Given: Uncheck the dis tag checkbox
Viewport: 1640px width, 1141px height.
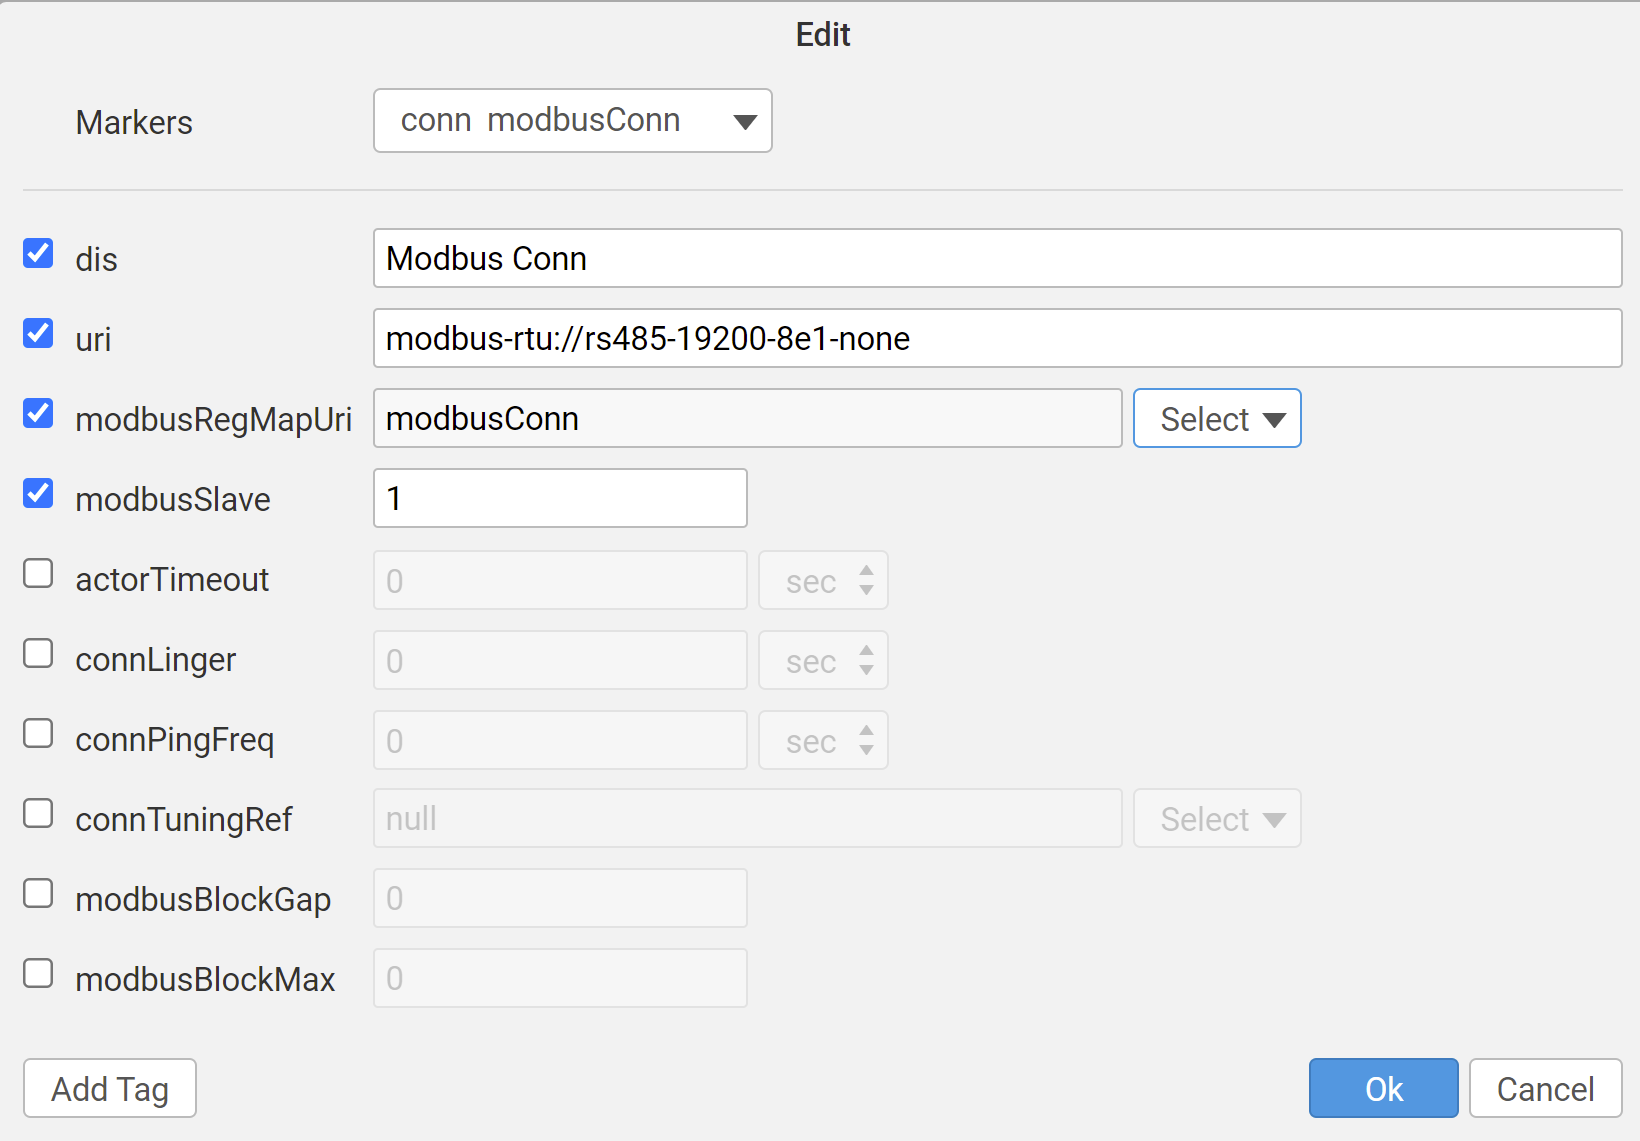Looking at the screenshot, I should (x=38, y=254).
